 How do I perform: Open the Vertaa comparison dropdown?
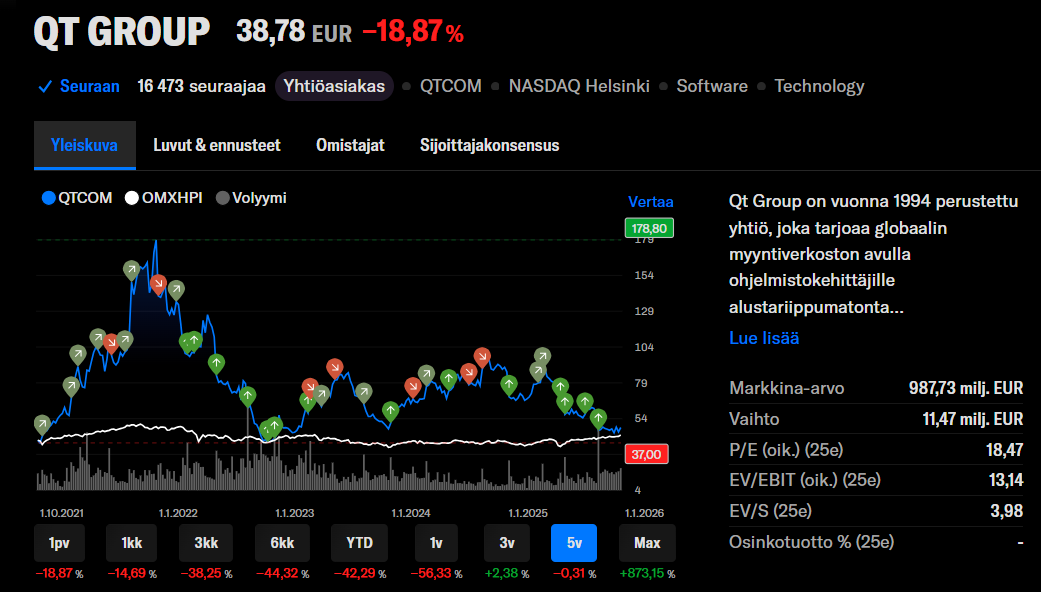[x=650, y=201]
